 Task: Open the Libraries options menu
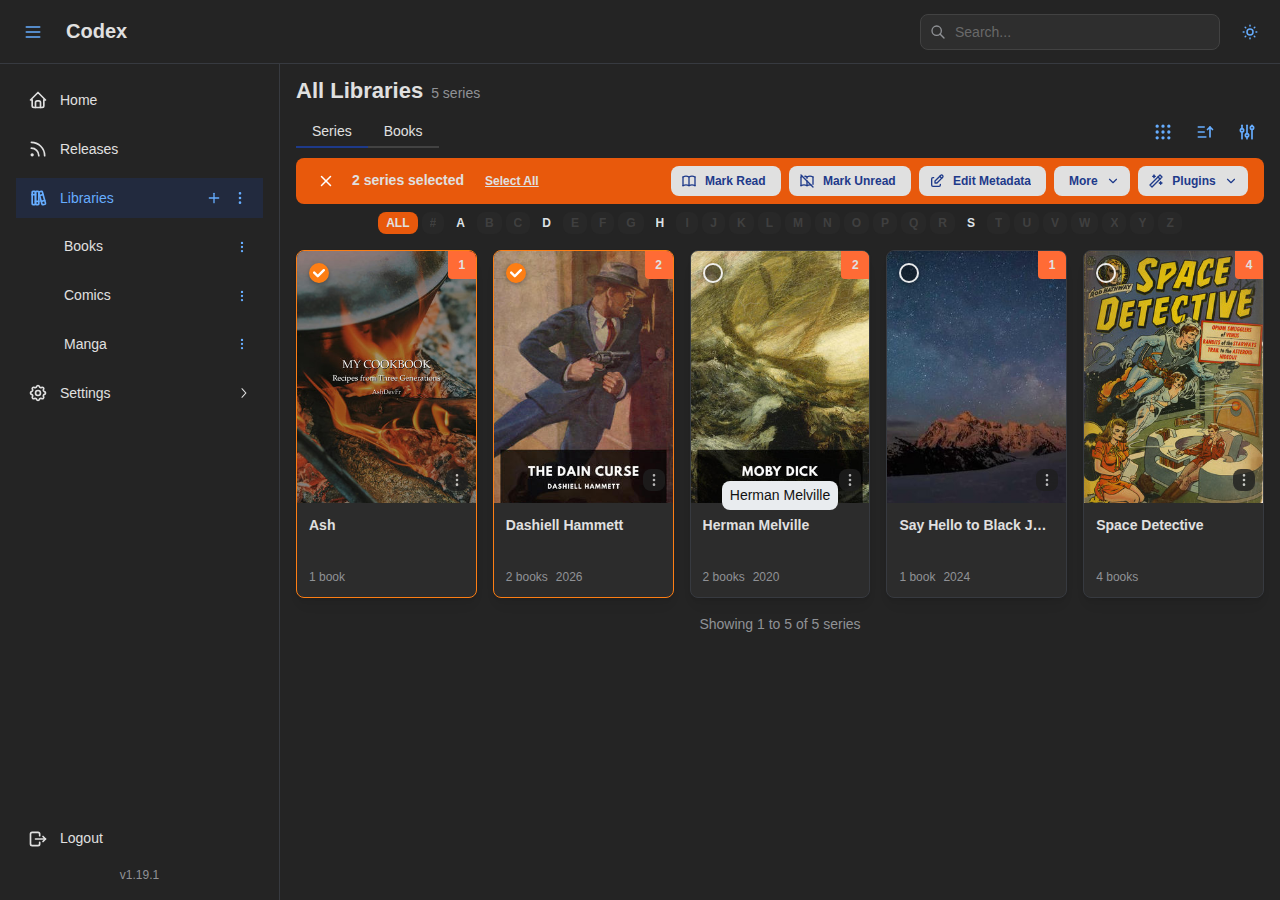point(240,198)
